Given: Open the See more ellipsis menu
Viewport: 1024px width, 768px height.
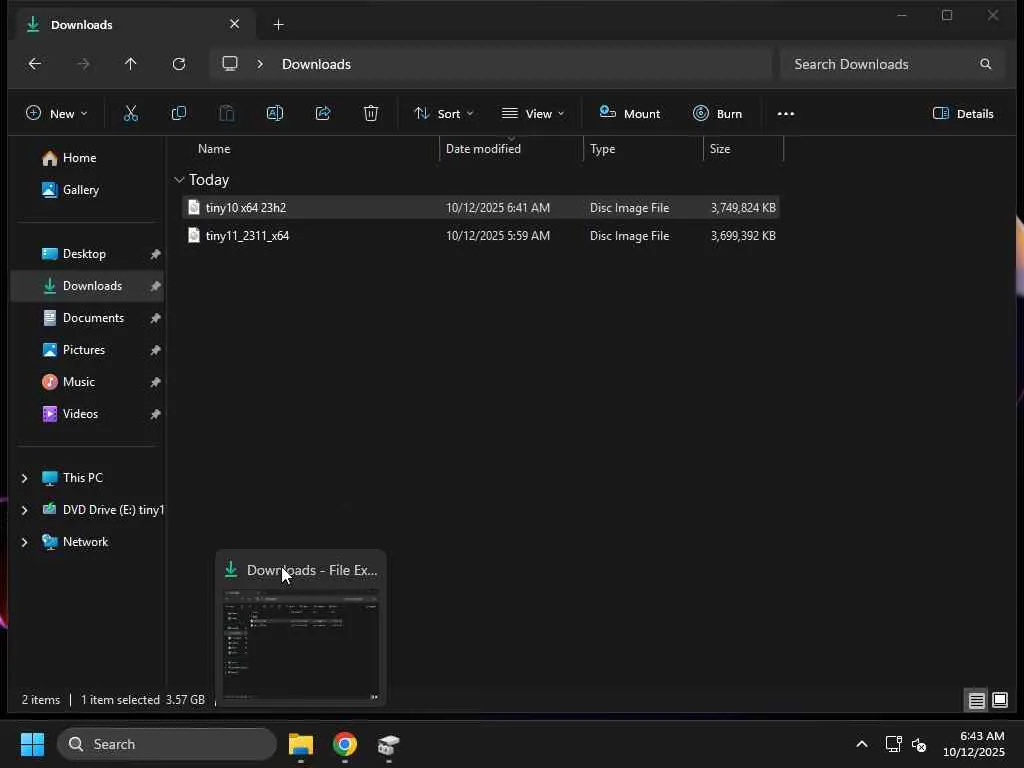Looking at the screenshot, I should tap(786, 114).
